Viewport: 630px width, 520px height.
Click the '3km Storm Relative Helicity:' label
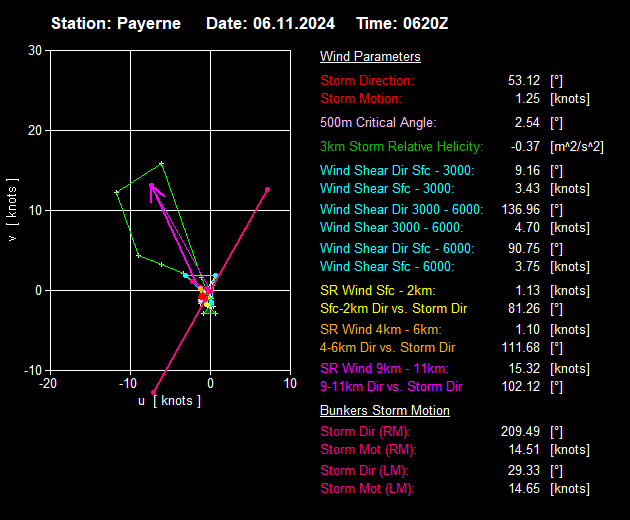(x=402, y=146)
